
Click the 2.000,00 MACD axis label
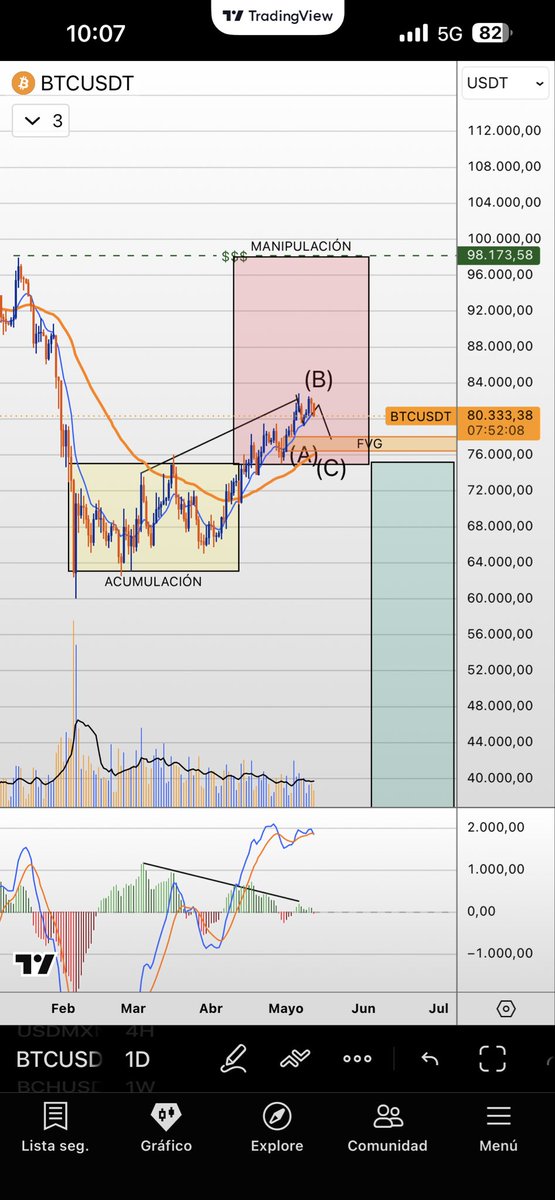point(496,827)
